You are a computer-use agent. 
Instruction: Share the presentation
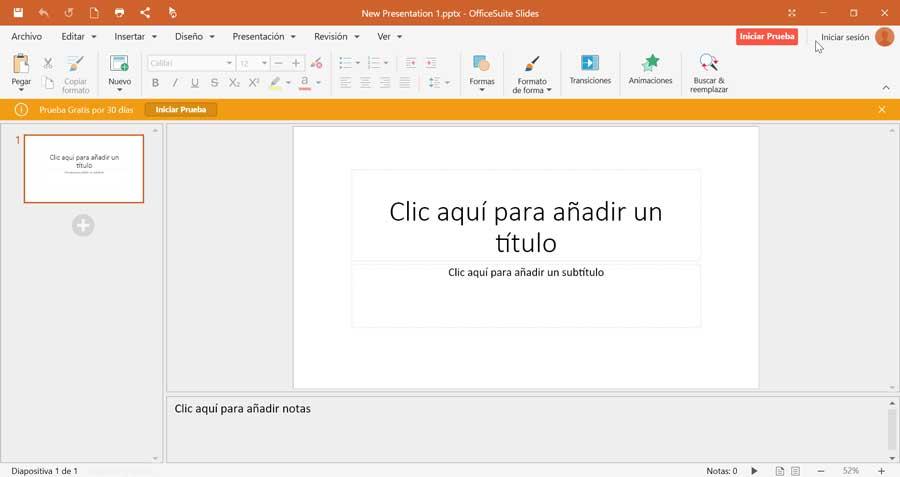(x=145, y=13)
